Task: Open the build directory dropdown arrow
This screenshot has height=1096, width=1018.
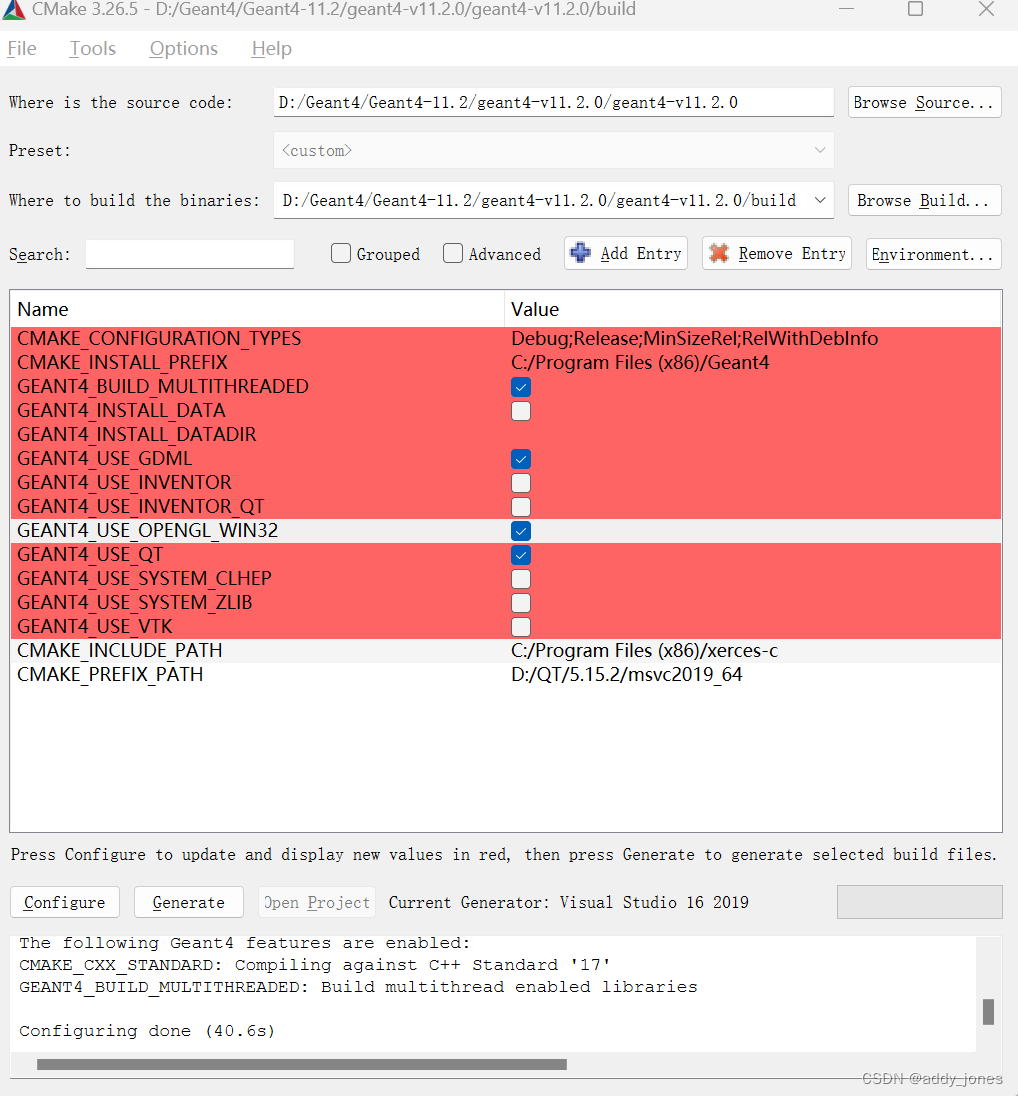Action: [x=820, y=200]
